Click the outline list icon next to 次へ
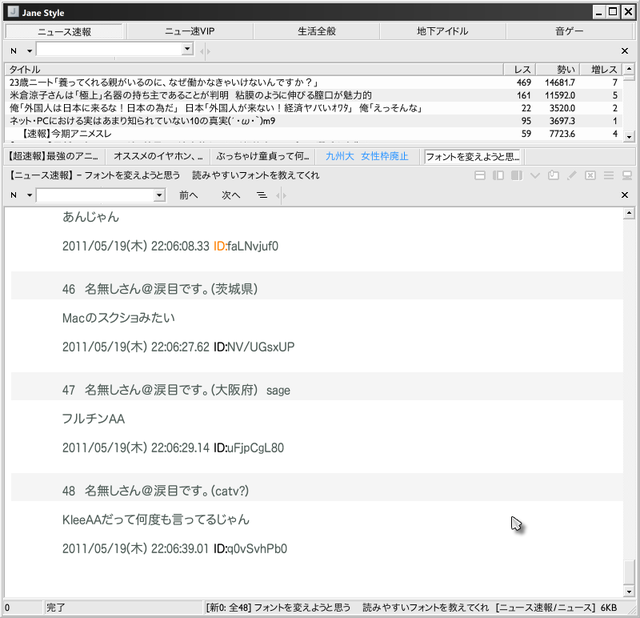The height and width of the screenshot is (618, 640). coord(262,195)
